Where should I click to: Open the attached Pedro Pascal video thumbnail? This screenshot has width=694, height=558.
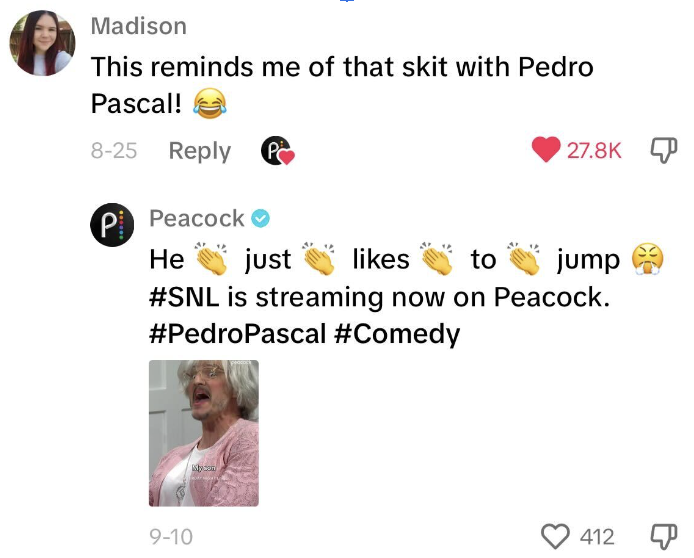point(204,433)
